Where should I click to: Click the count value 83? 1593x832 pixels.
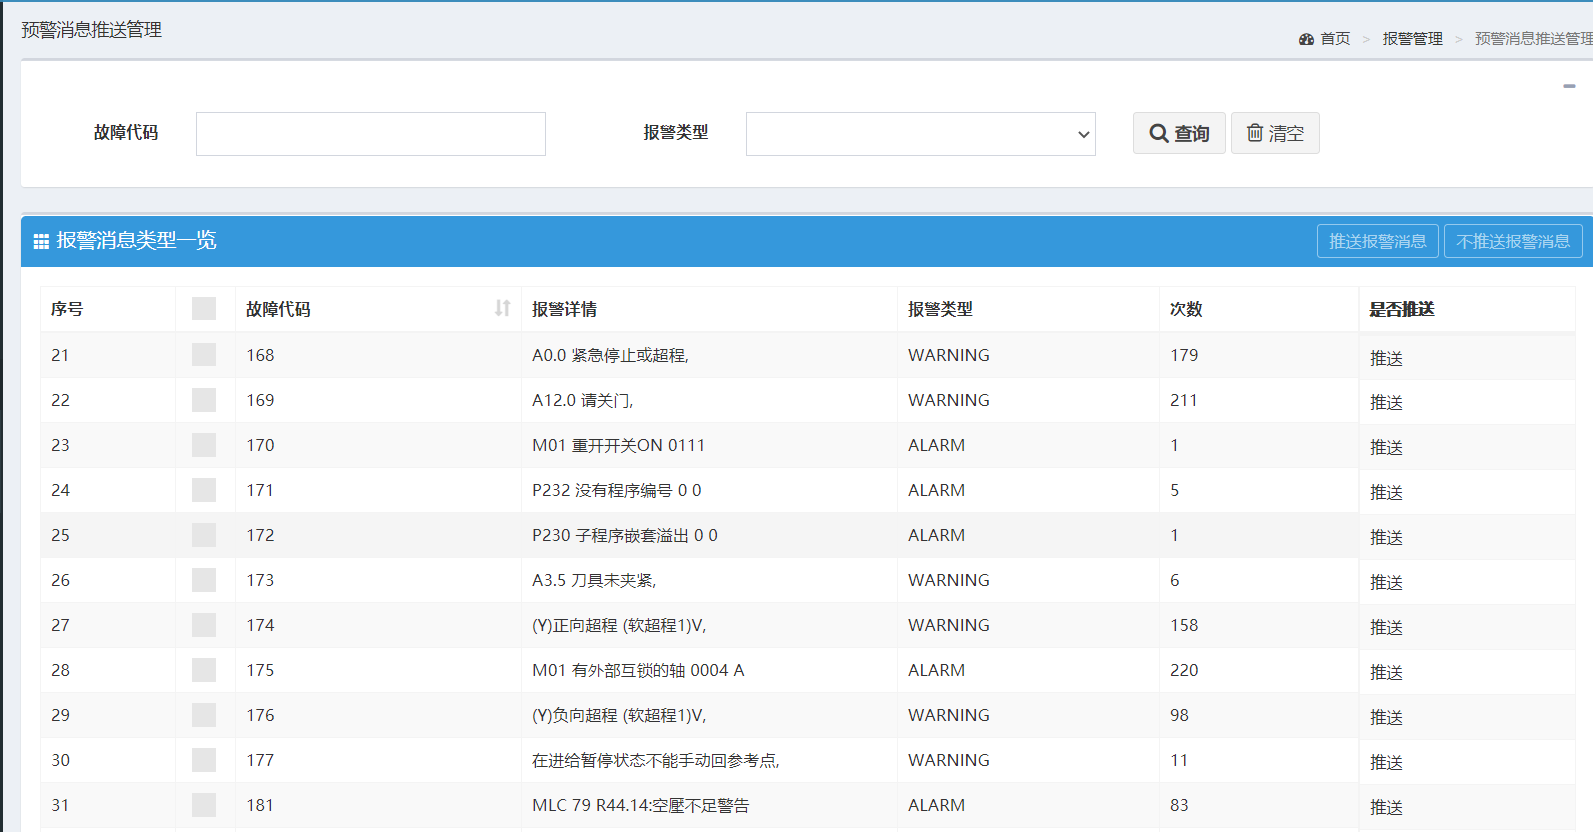[1180, 805]
